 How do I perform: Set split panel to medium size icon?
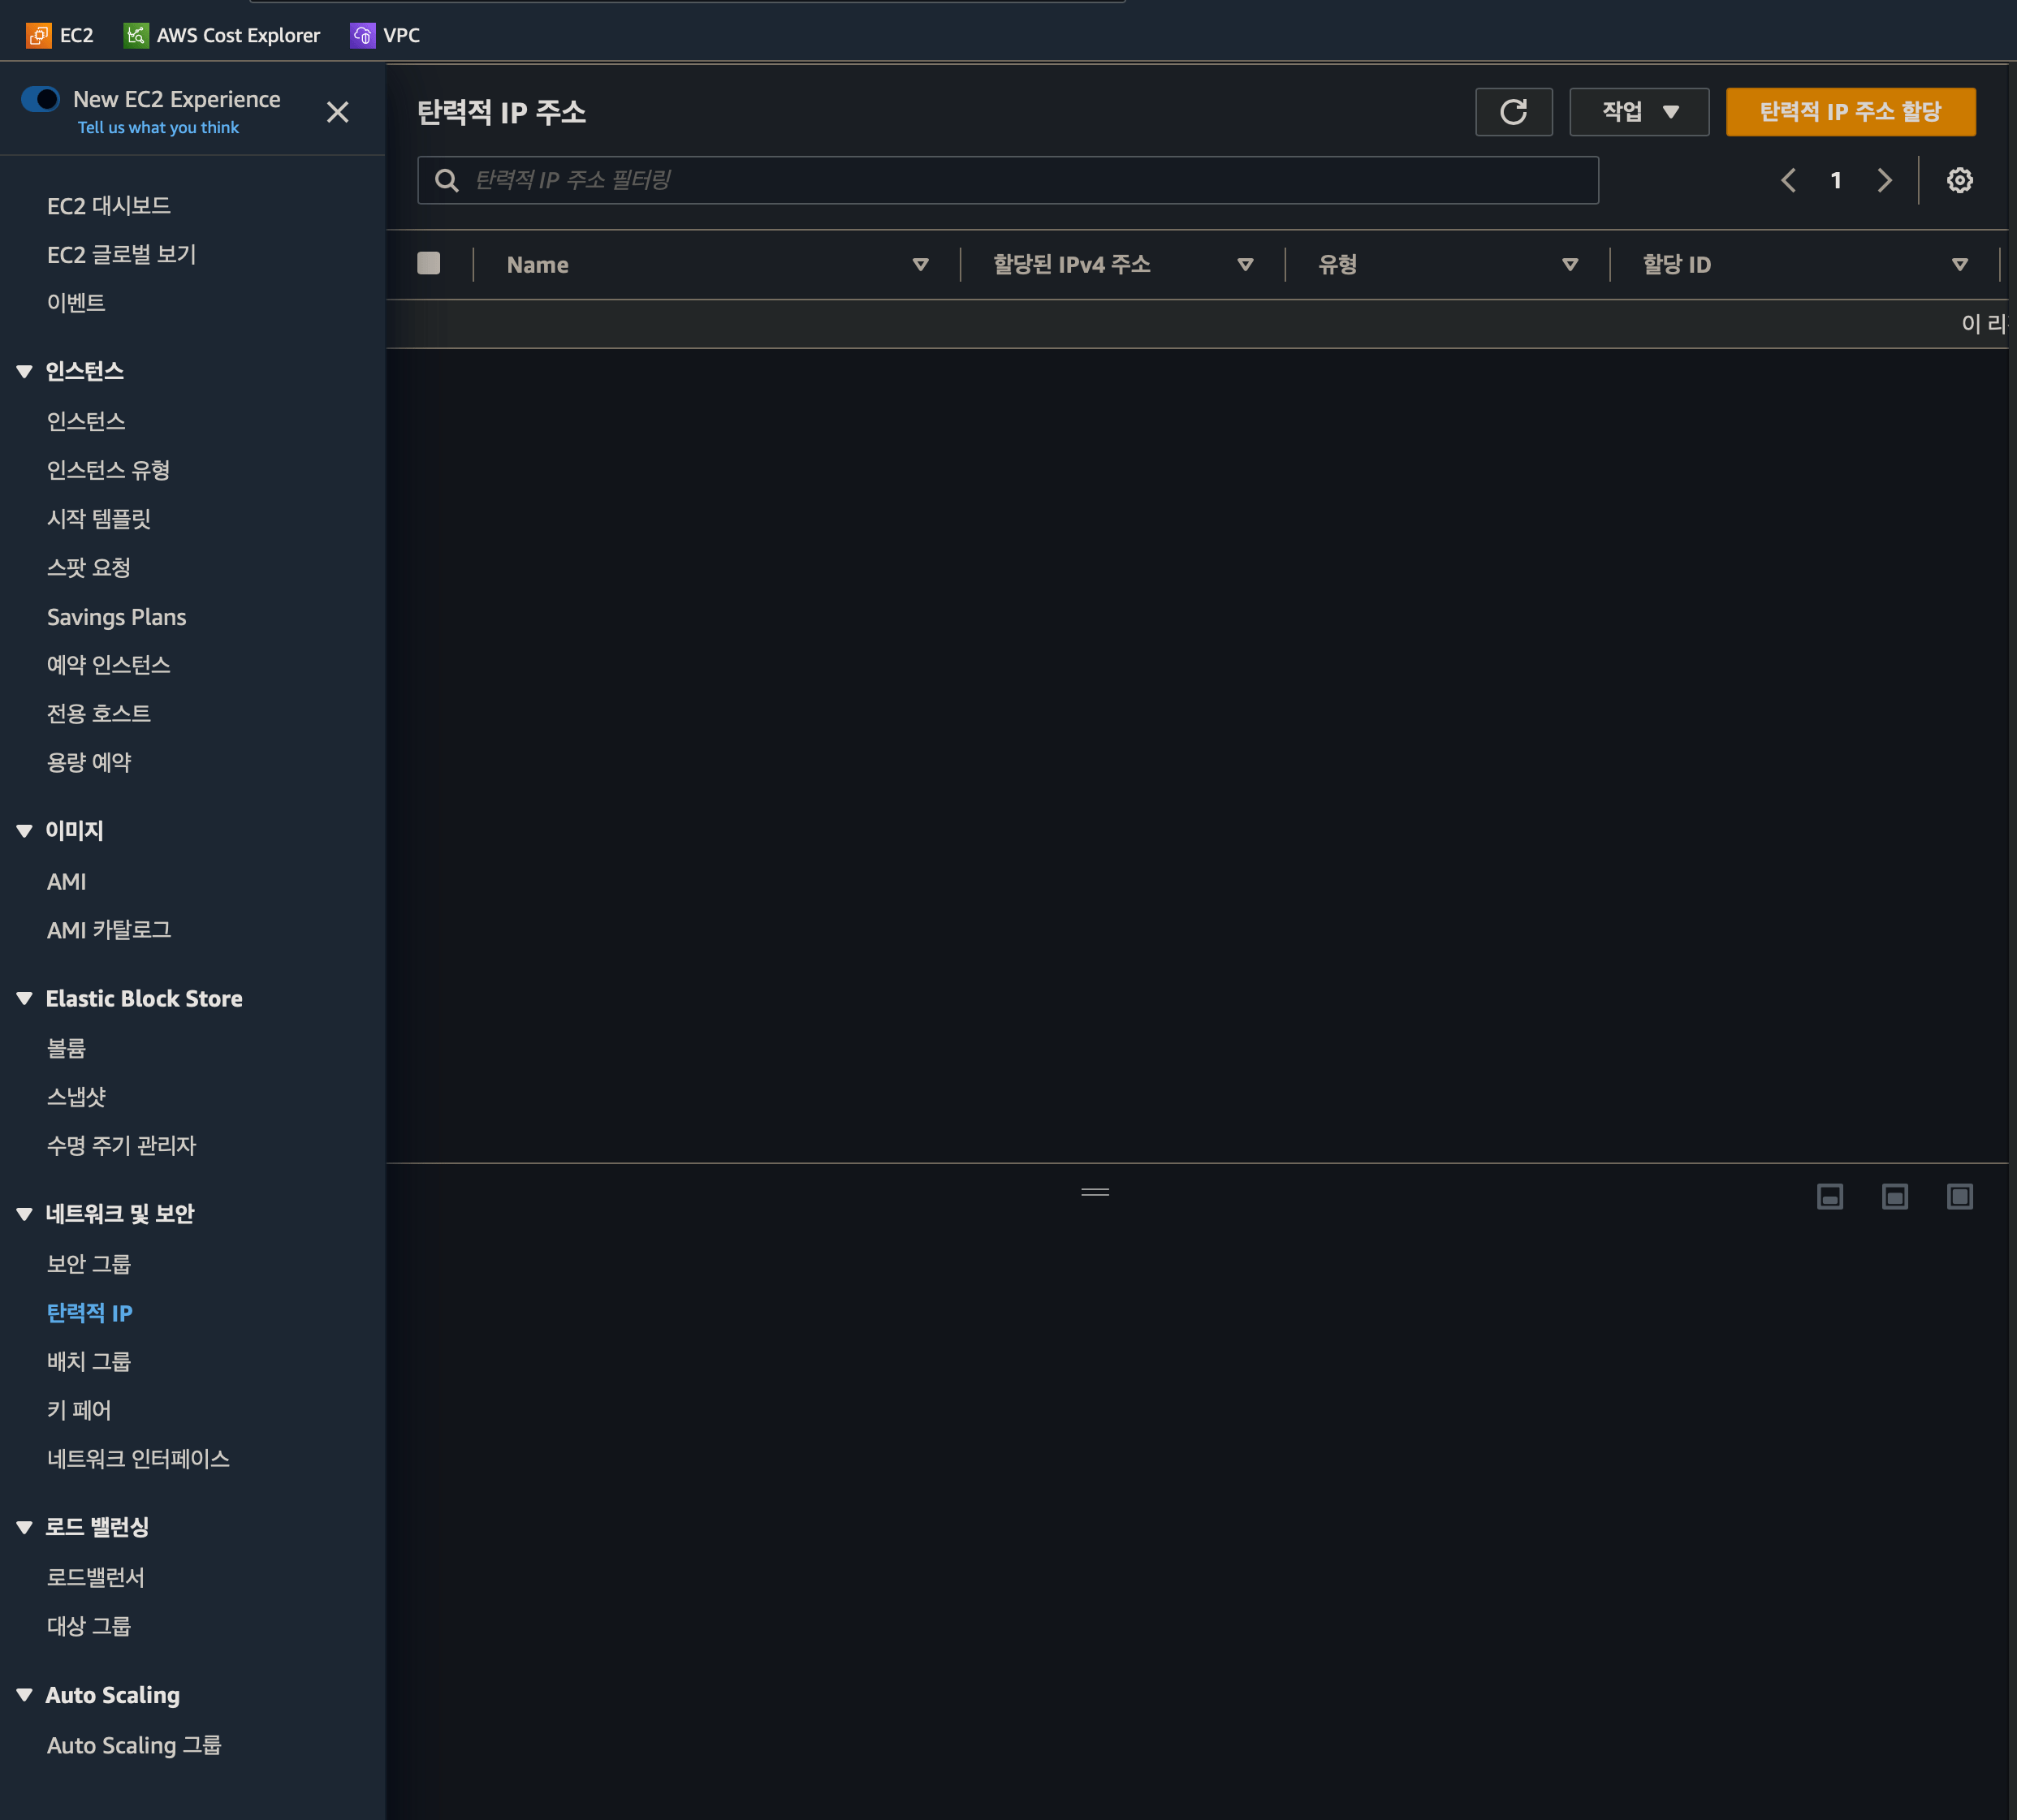[x=1894, y=1197]
